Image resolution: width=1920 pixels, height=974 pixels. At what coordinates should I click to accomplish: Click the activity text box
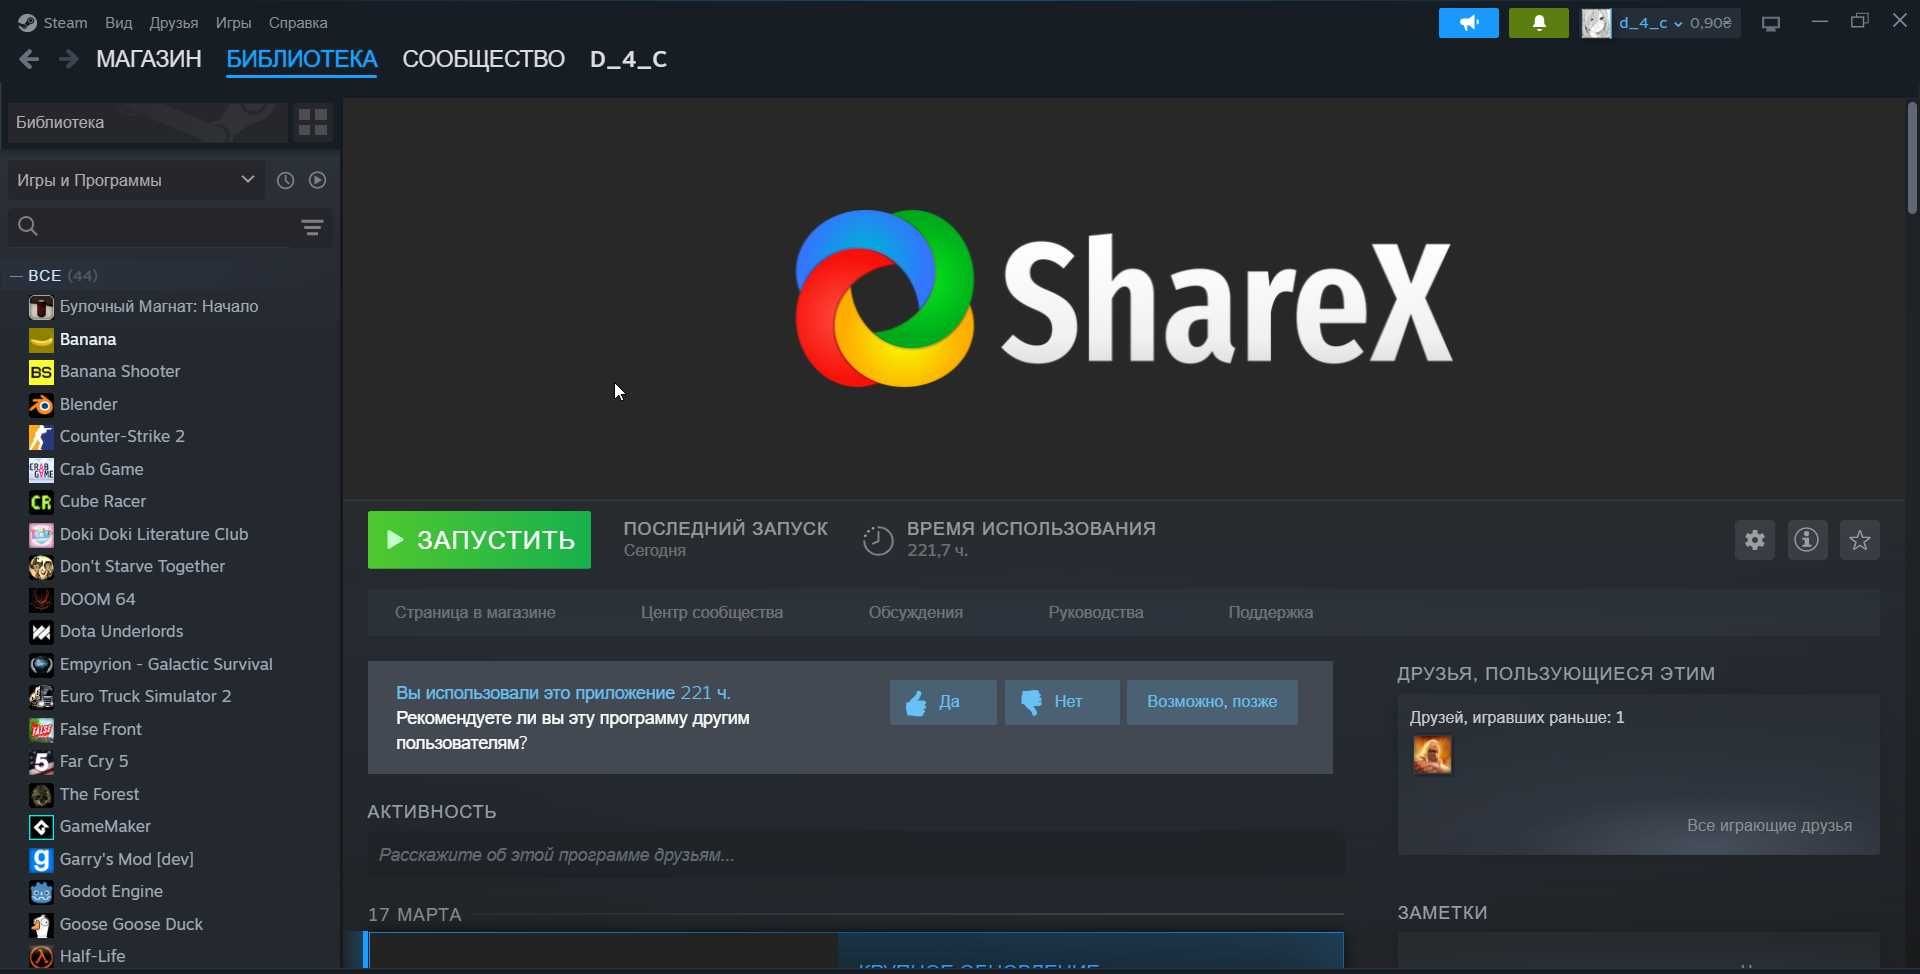pyautogui.click(x=856, y=855)
